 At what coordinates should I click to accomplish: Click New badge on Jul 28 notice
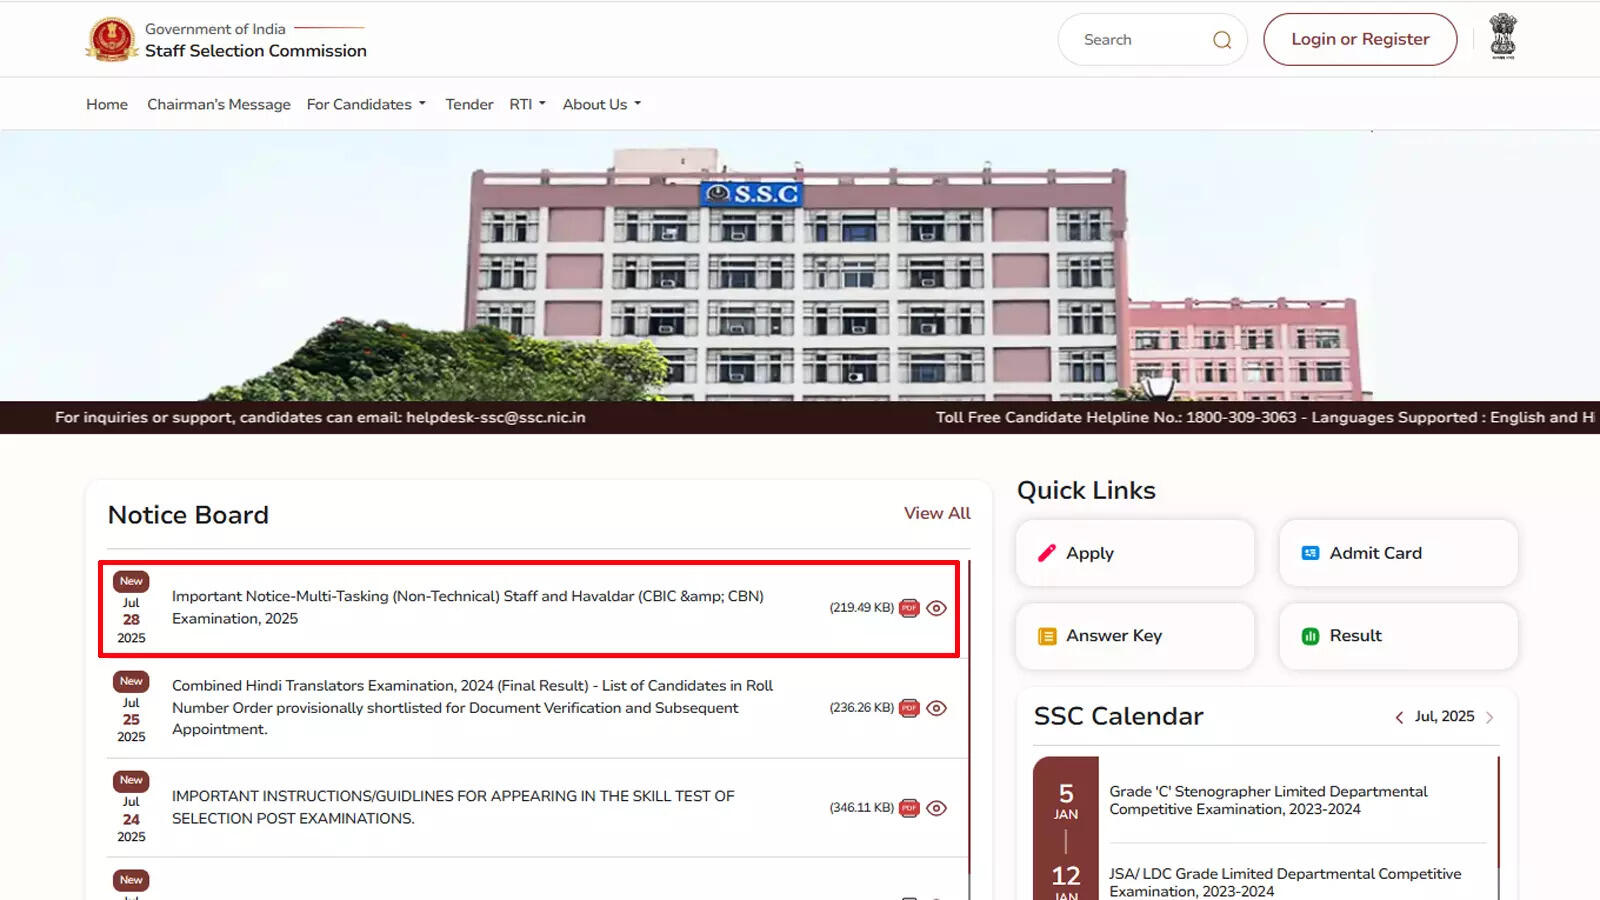[x=131, y=581]
